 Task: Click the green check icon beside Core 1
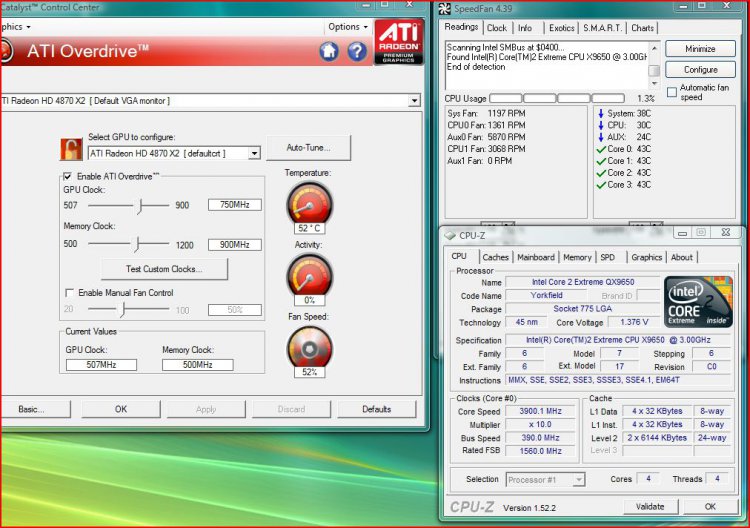tap(601, 161)
